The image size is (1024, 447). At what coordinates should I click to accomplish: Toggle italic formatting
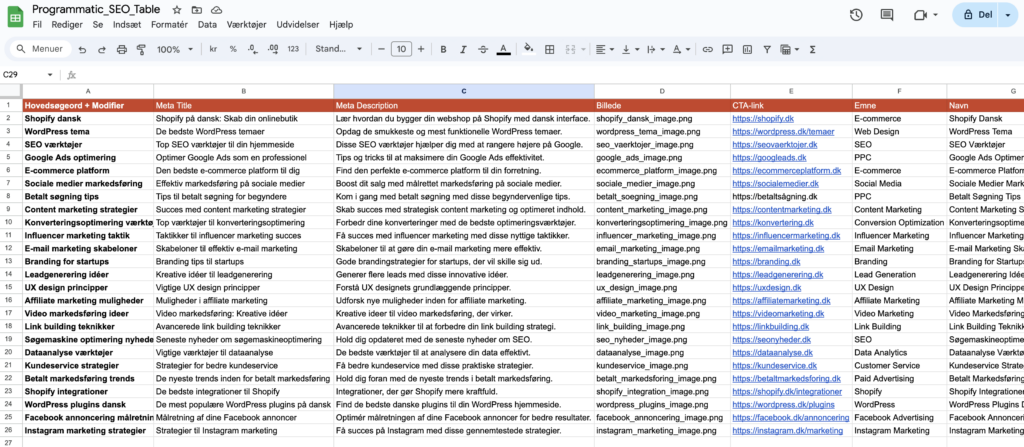pos(464,49)
